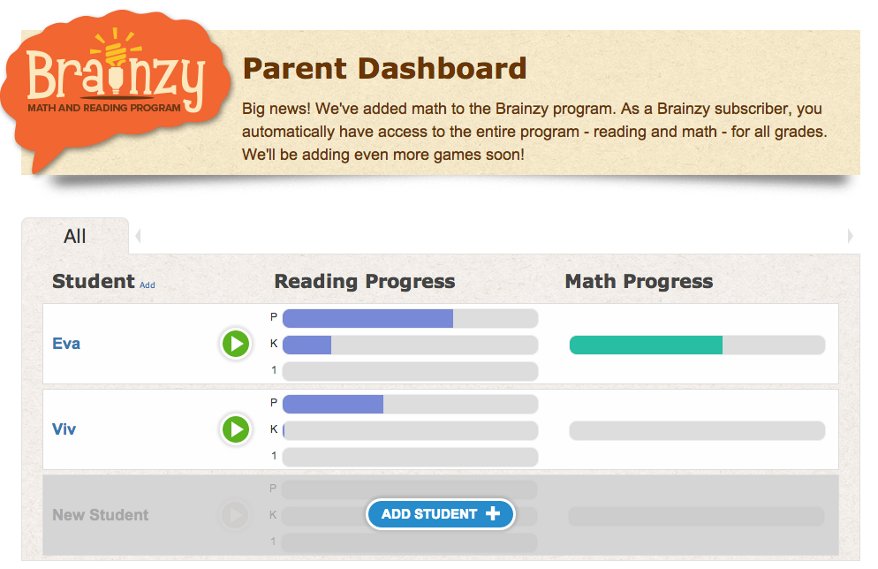
Task: Click the Add Student button
Action: coord(440,514)
